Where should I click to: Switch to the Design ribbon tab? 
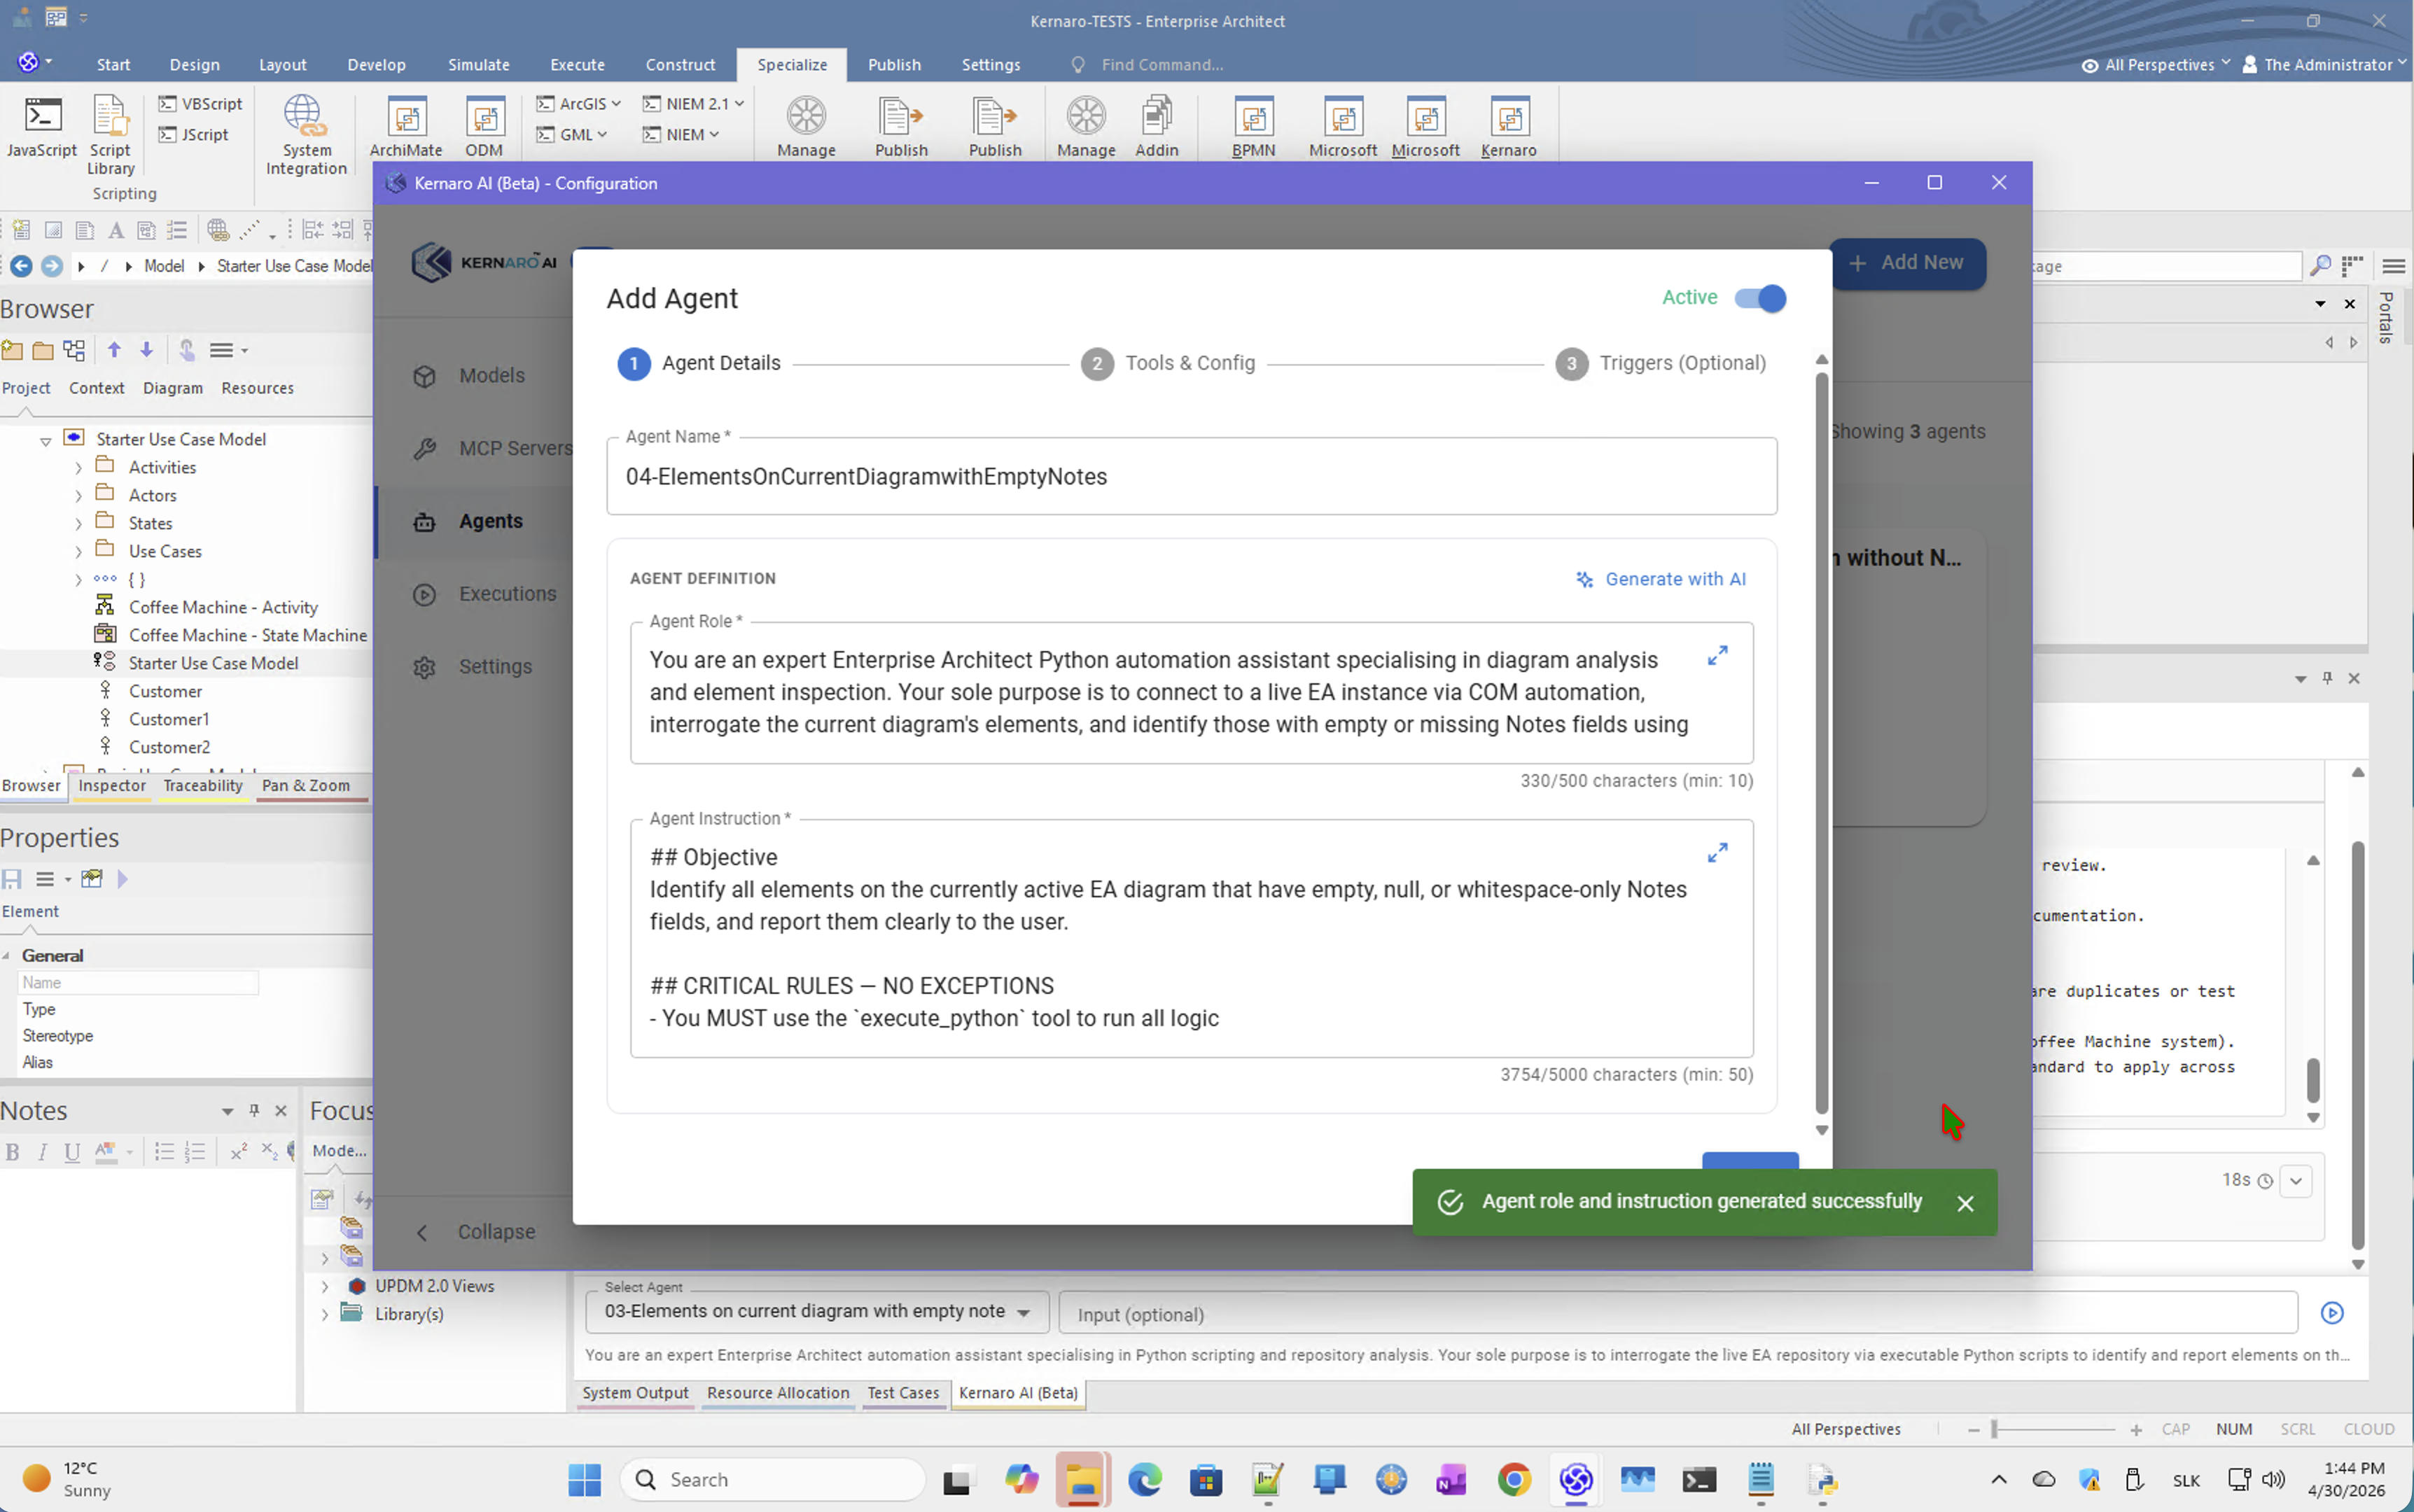(x=194, y=65)
